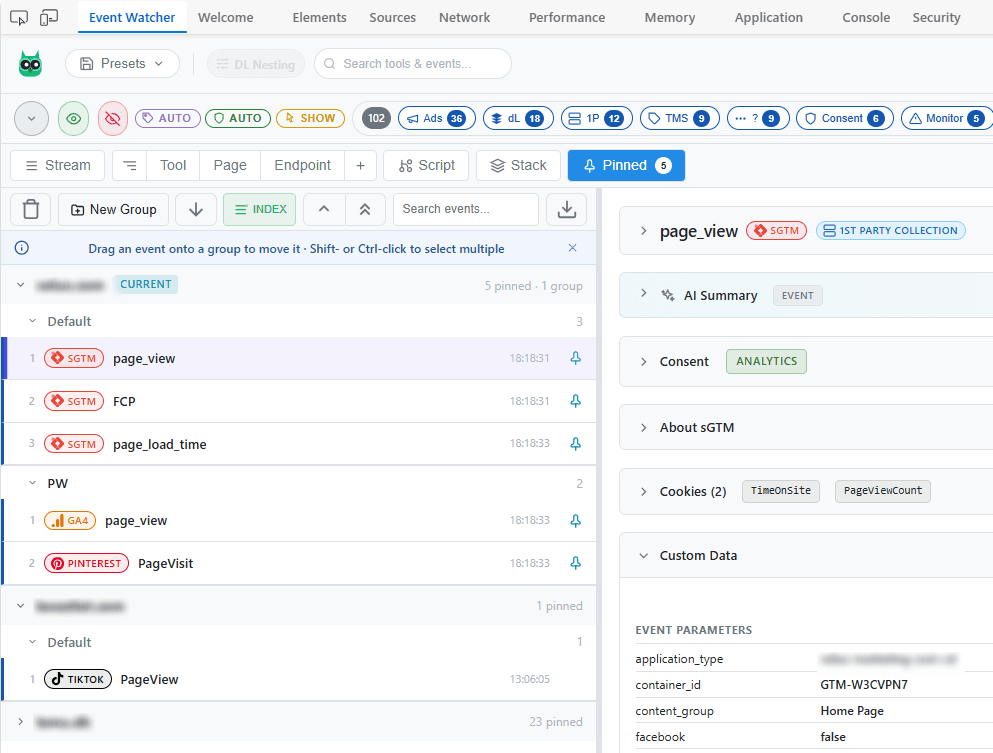Collapse the Custom Data section
993x753 pixels.
tap(643, 555)
